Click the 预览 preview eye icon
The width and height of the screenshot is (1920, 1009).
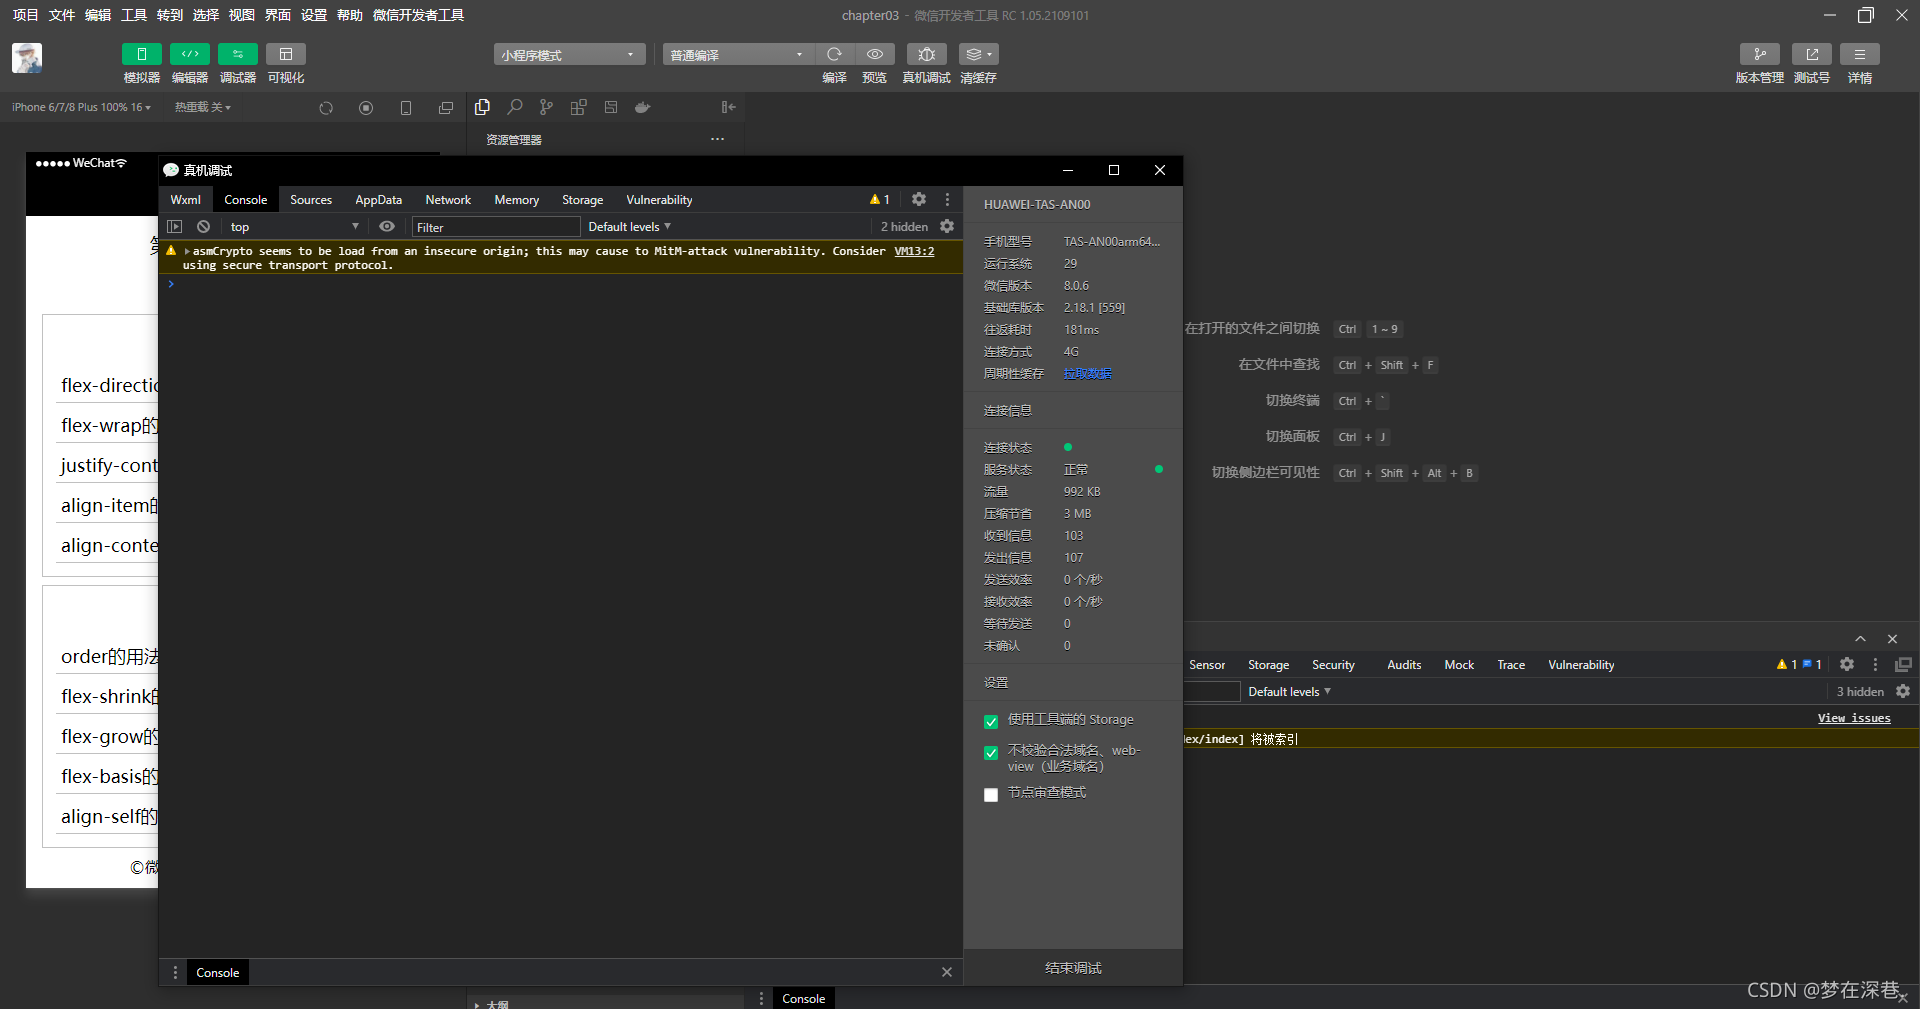click(x=874, y=54)
